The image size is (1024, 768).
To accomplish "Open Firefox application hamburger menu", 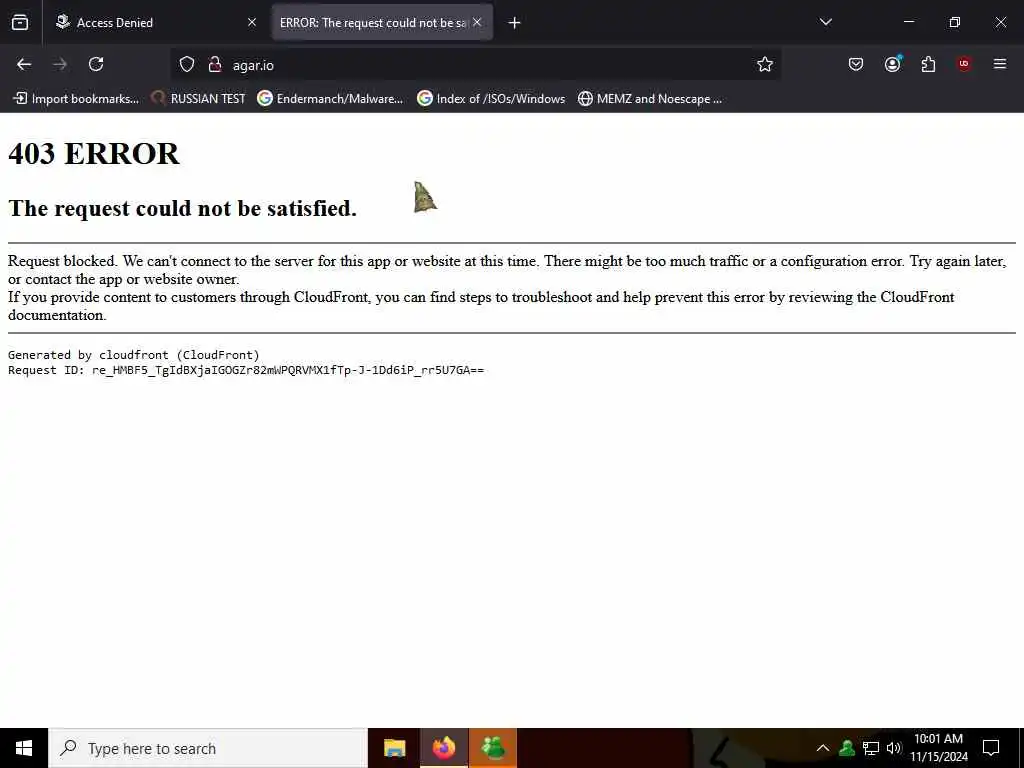I will tap(1000, 64).
